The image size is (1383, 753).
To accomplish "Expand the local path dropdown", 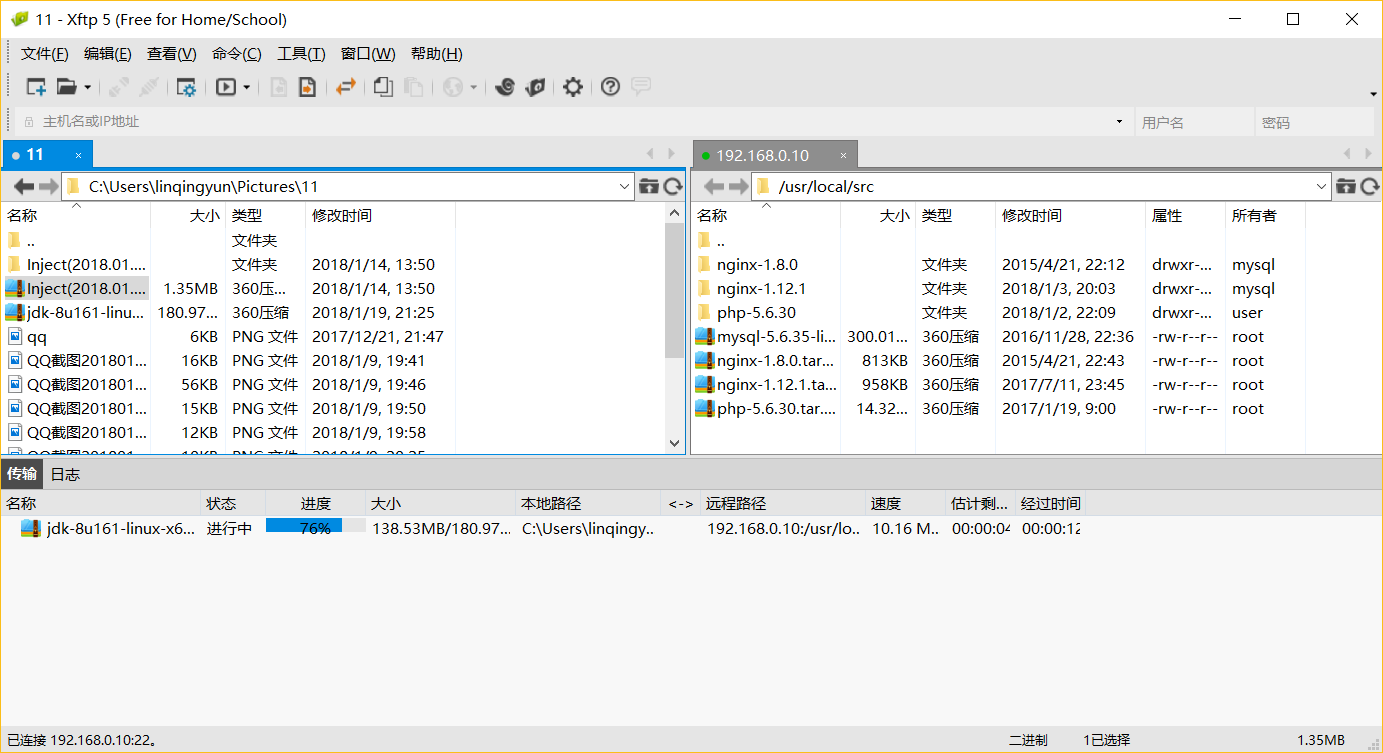I will pyautogui.click(x=625, y=186).
